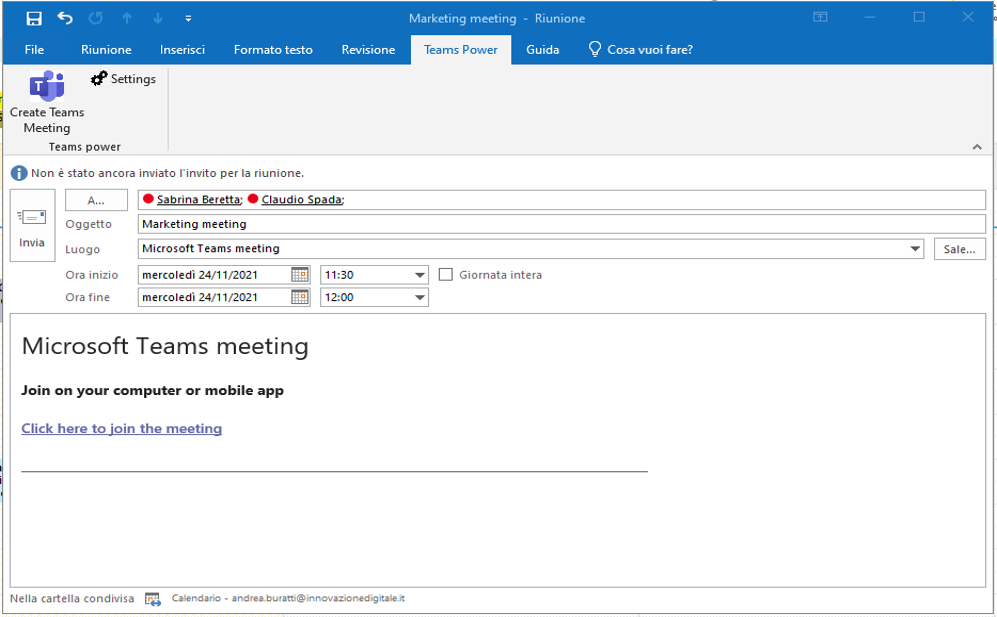Click the Save icon in title bar
The width and height of the screenshot is (997, 617).
point(34,18)
